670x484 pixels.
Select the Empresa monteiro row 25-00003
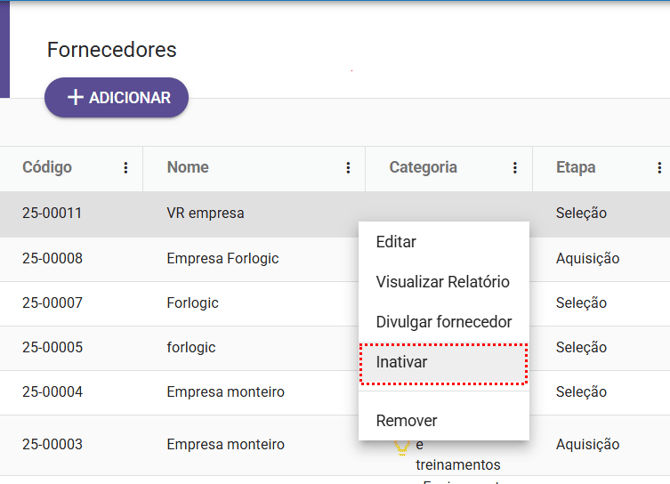tap(225, 444)
